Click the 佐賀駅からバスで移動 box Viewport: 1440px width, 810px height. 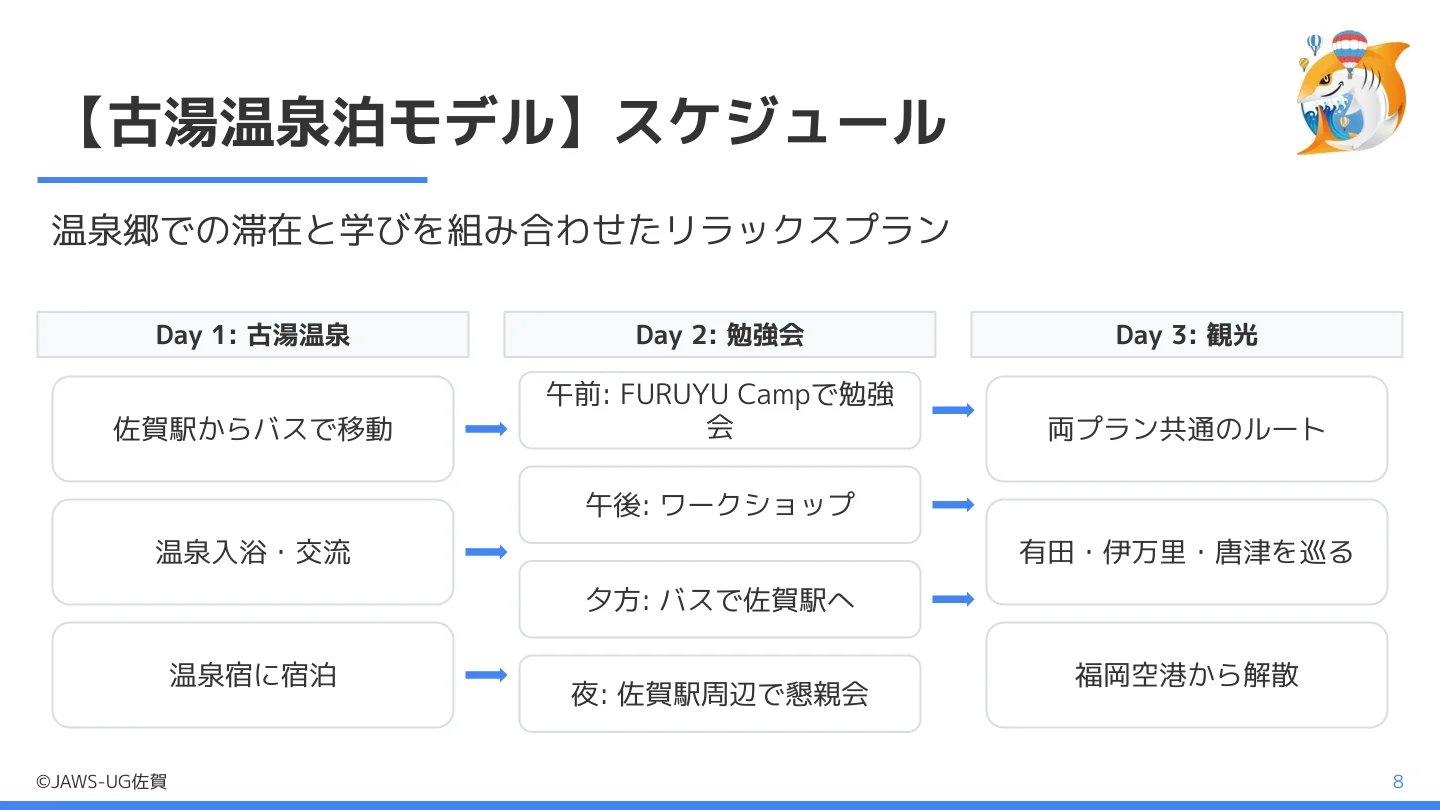[x=253, y=429]
